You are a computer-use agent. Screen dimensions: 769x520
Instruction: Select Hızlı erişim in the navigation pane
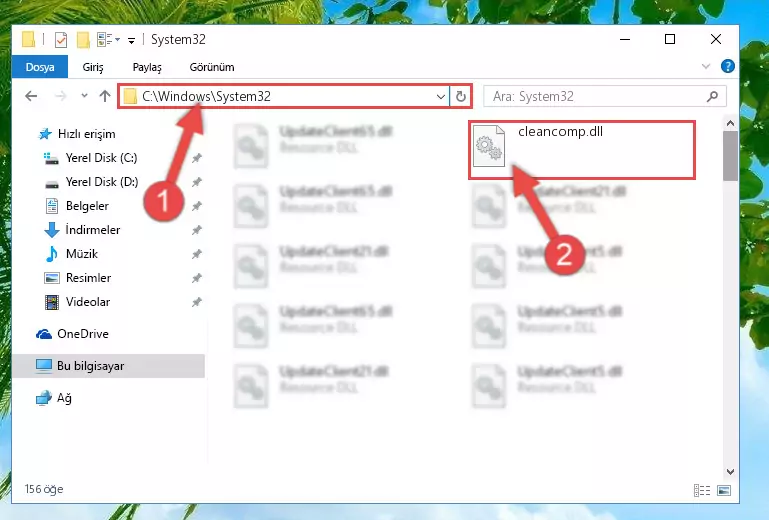pos(86,134)
